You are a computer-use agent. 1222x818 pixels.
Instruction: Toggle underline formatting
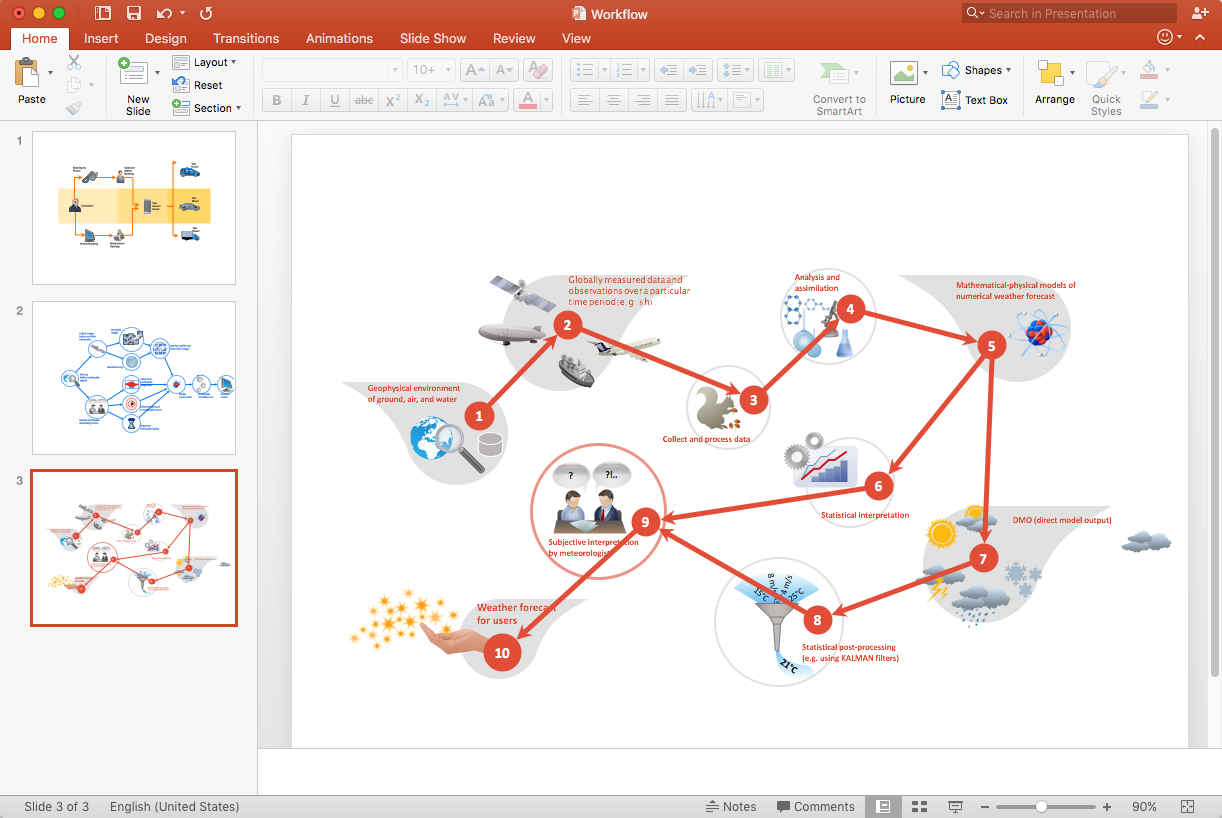[334, 100]
